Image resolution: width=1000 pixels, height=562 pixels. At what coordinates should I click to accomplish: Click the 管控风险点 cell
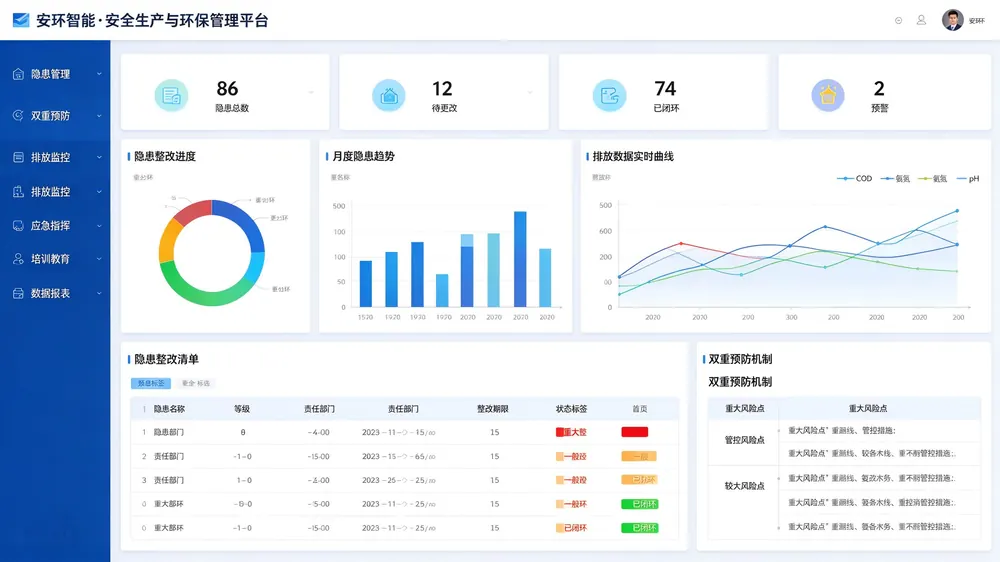[x=744, y=440]
